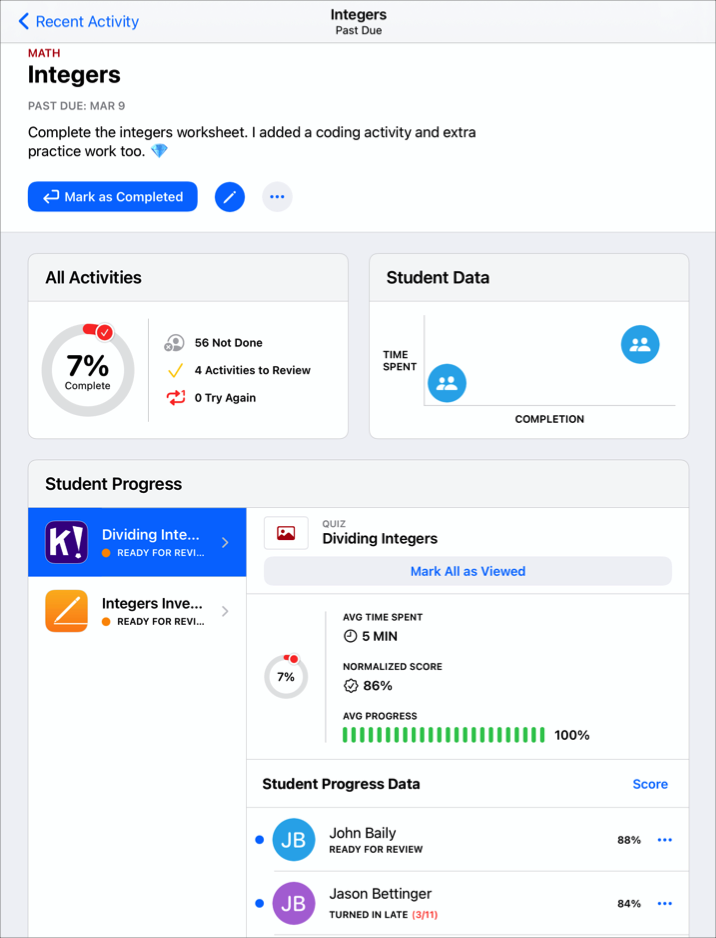The width and height of the screenshot is (716, 938).
Task: Open more options for Jason Bettinger
Action: click(665, 903)
